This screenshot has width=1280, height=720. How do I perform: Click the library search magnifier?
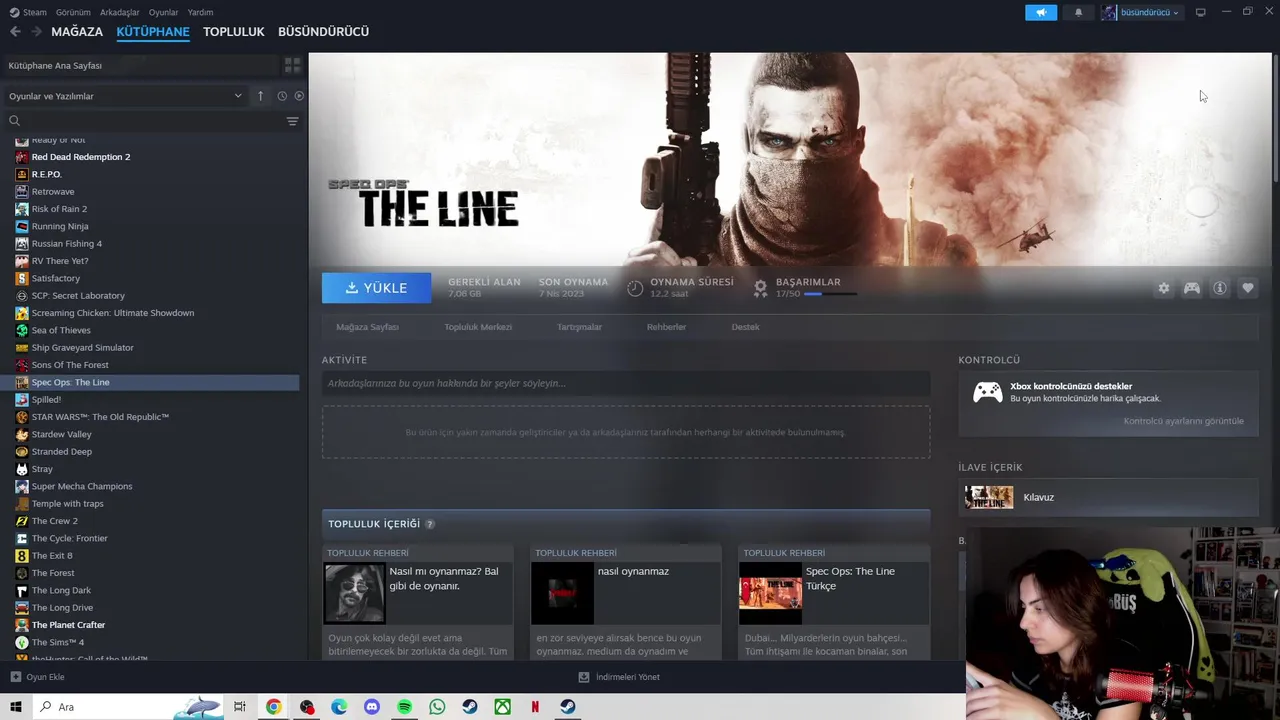pos(14,121)
